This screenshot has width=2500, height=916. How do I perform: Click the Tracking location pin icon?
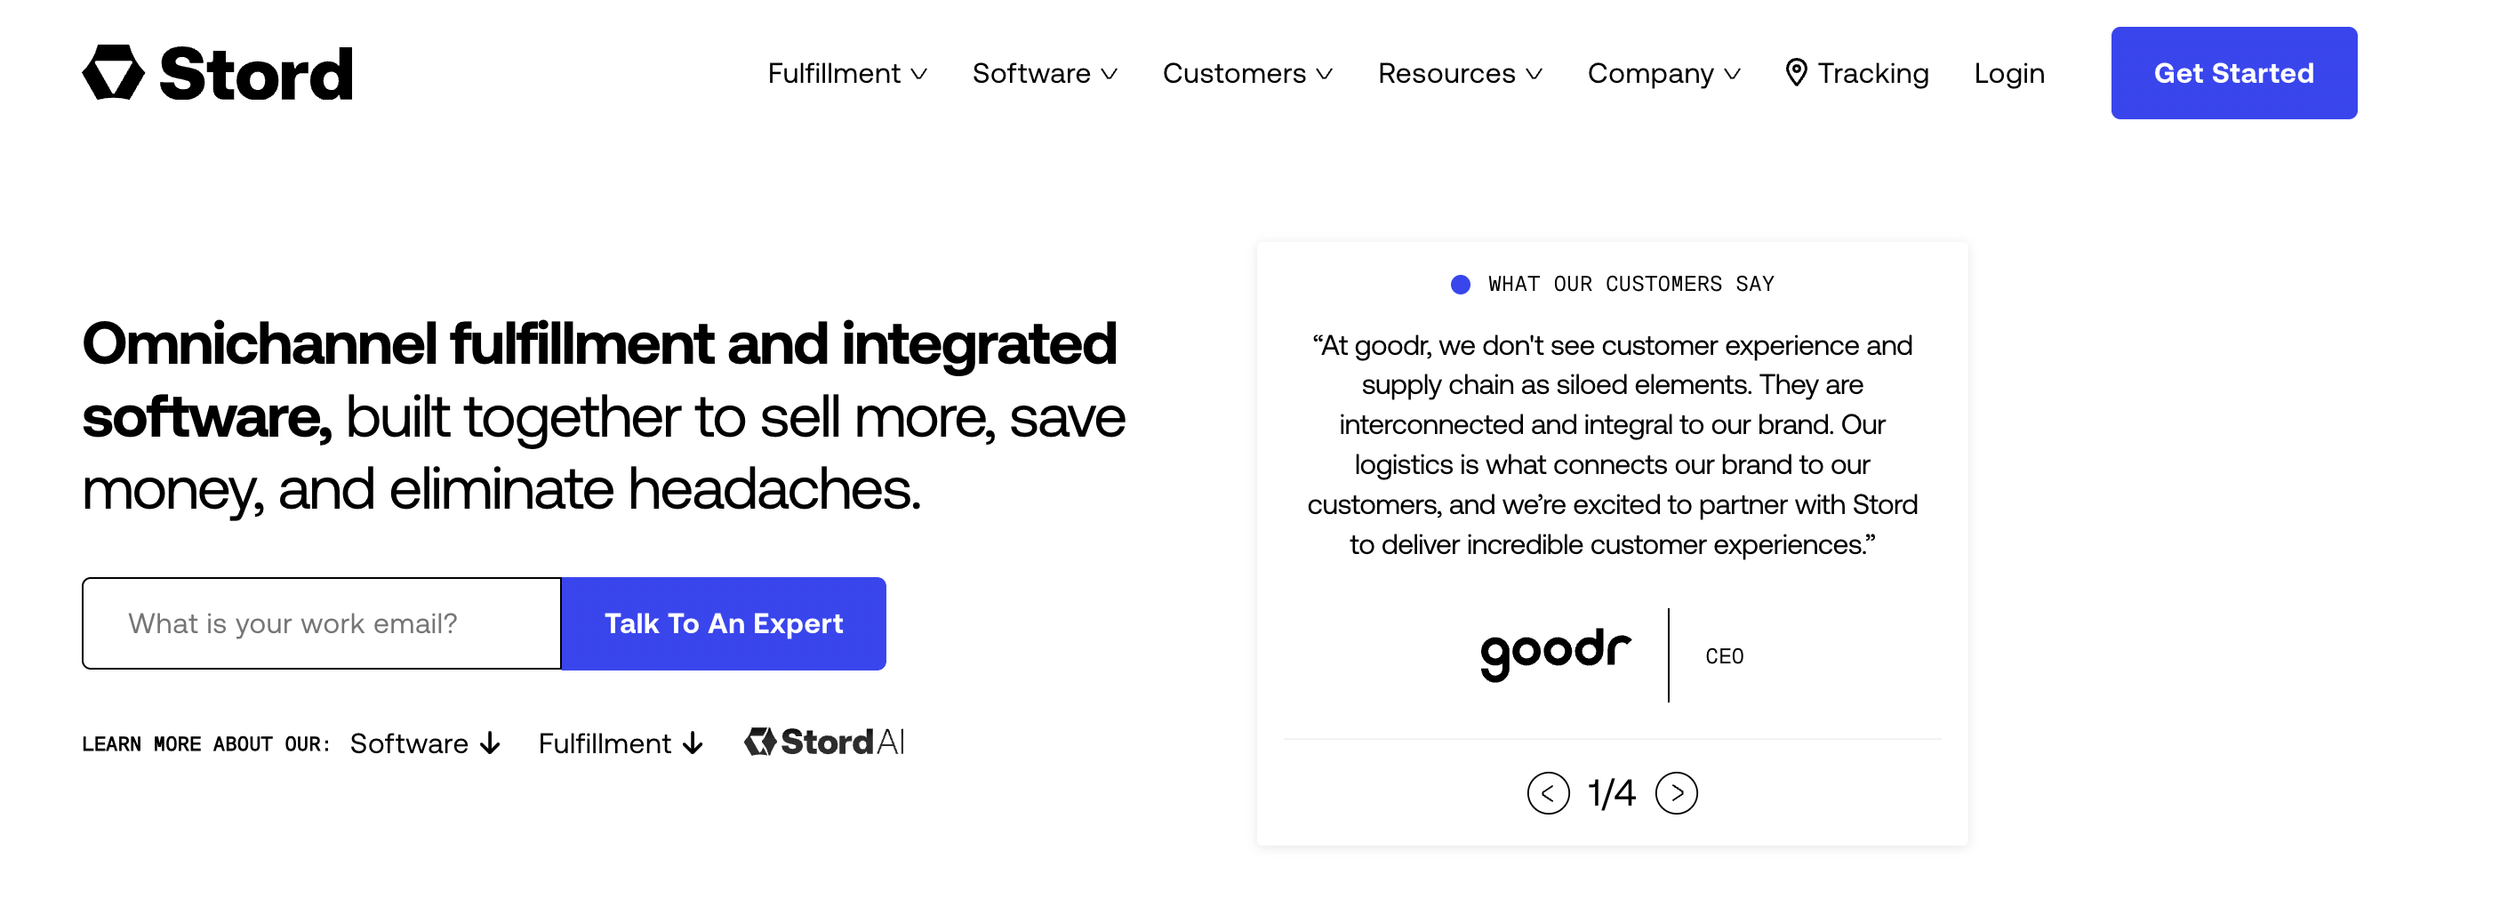(1796, 73)
